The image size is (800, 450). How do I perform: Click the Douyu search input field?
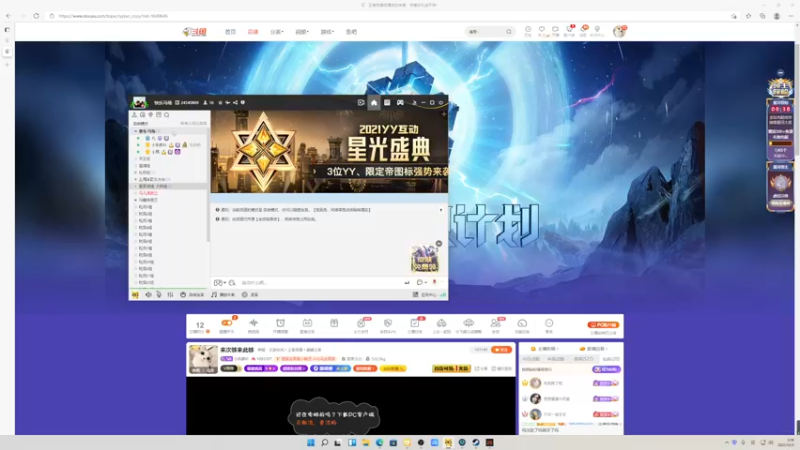click(485, 32)
